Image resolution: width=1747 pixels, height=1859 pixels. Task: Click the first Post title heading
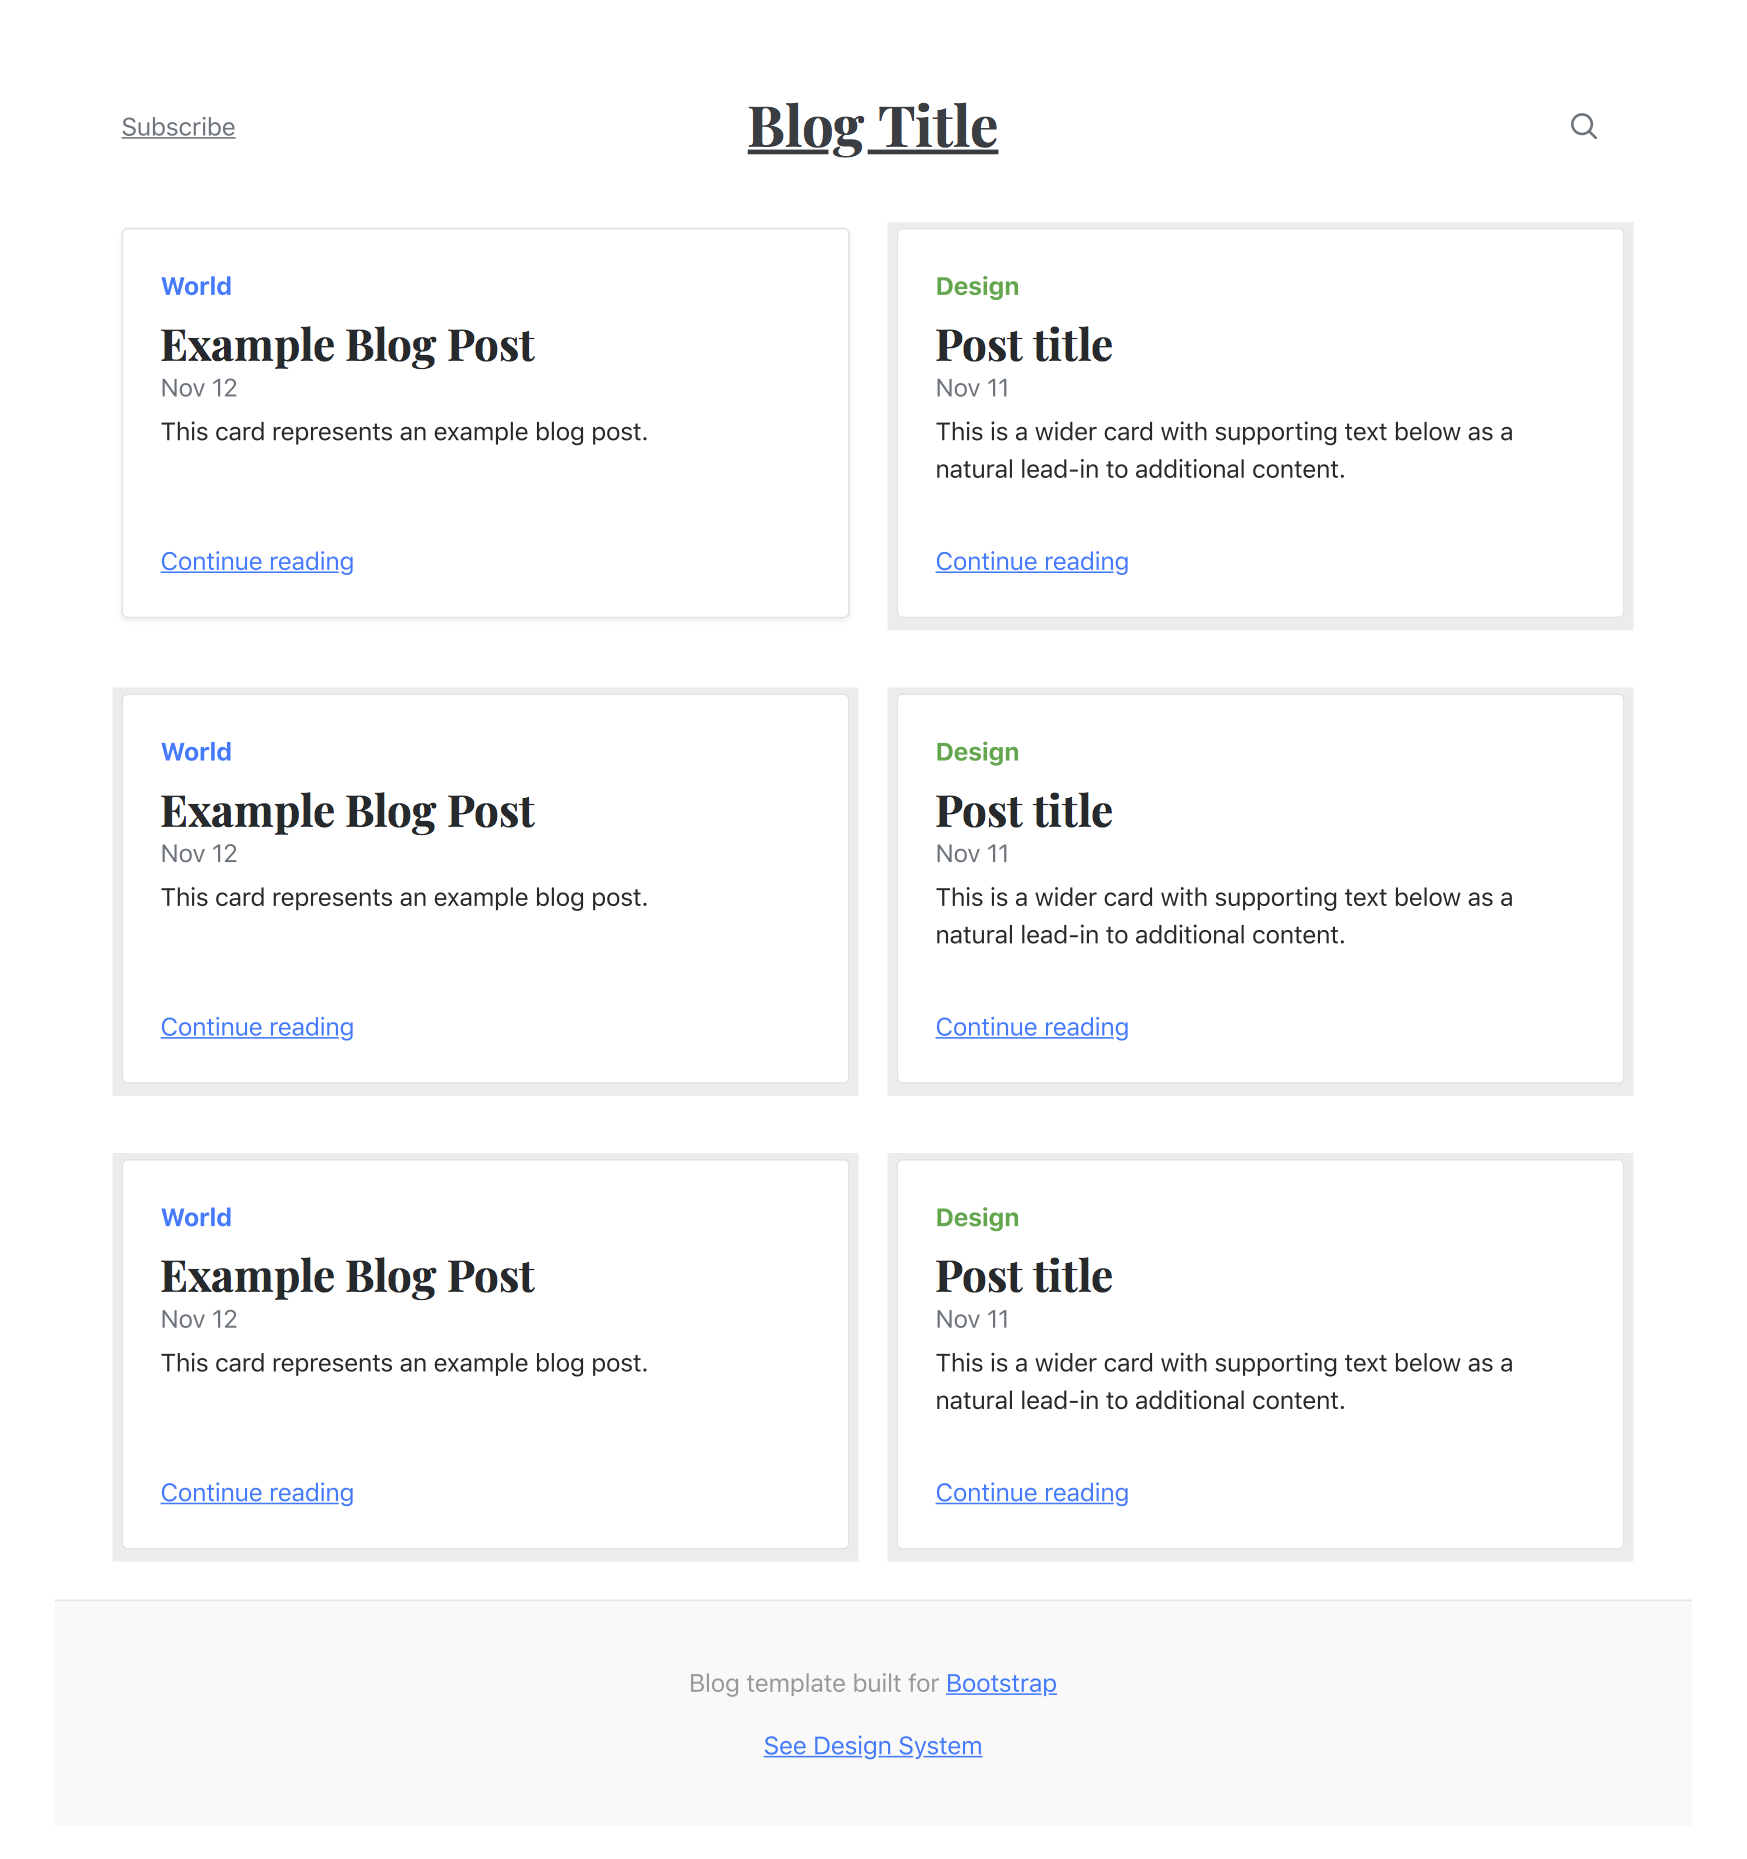pyautogui.click(x=1023, y=345)
